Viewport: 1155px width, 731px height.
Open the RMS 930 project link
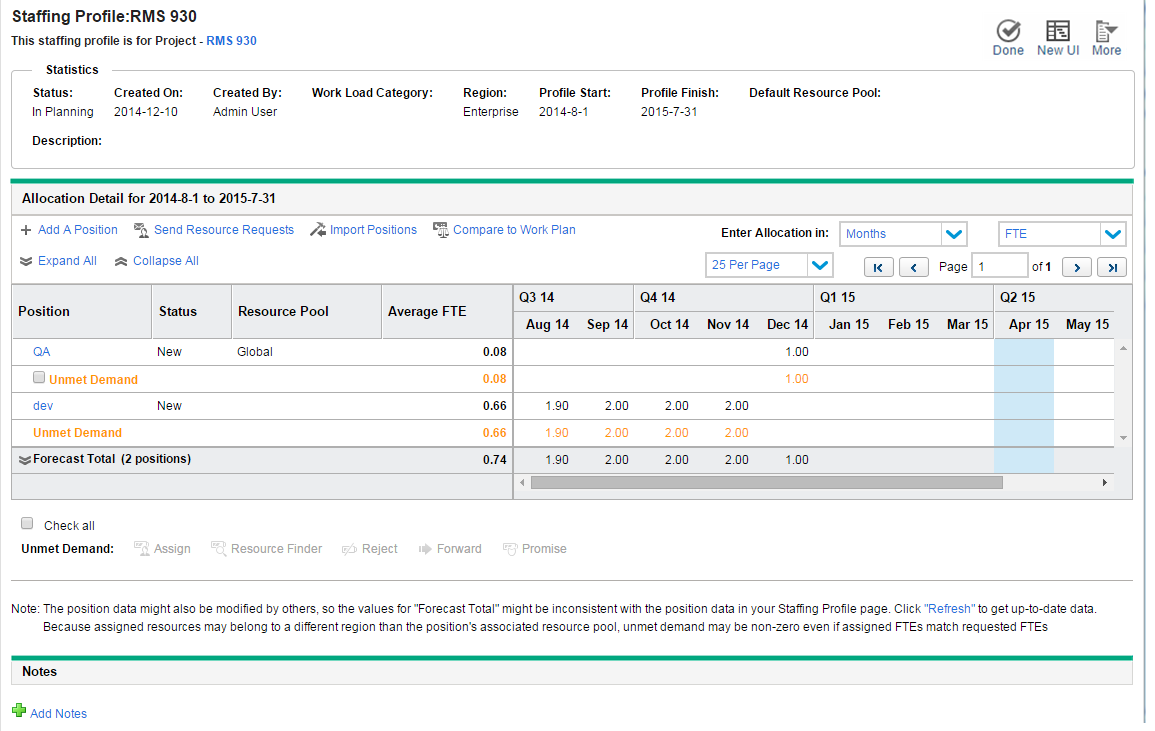coord(231,41)
